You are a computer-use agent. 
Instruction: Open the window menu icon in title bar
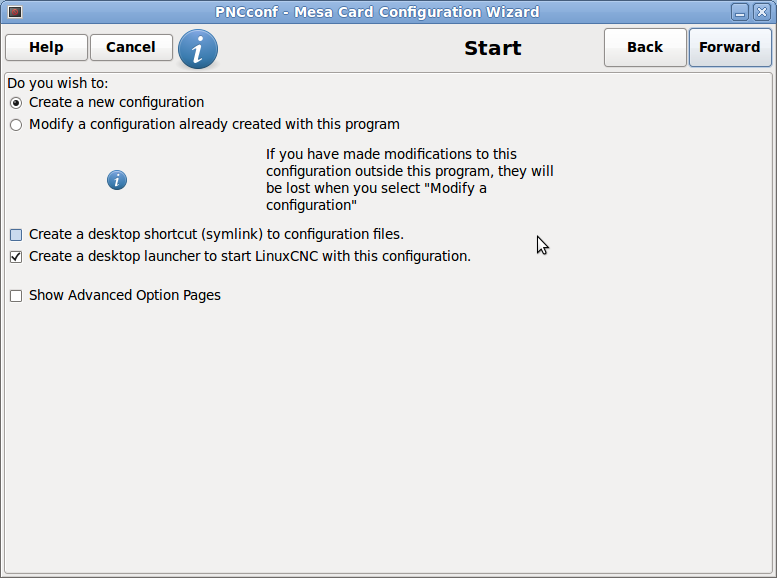(x=15, y=12)
